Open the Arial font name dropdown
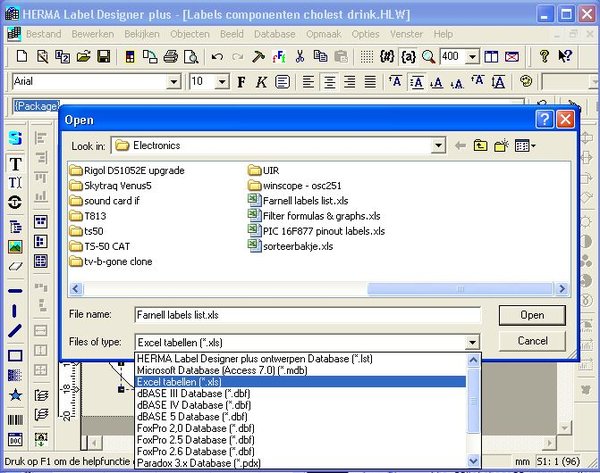Image resolution: width=600 pixels, height=473 pixels. [x=173, y=81]
